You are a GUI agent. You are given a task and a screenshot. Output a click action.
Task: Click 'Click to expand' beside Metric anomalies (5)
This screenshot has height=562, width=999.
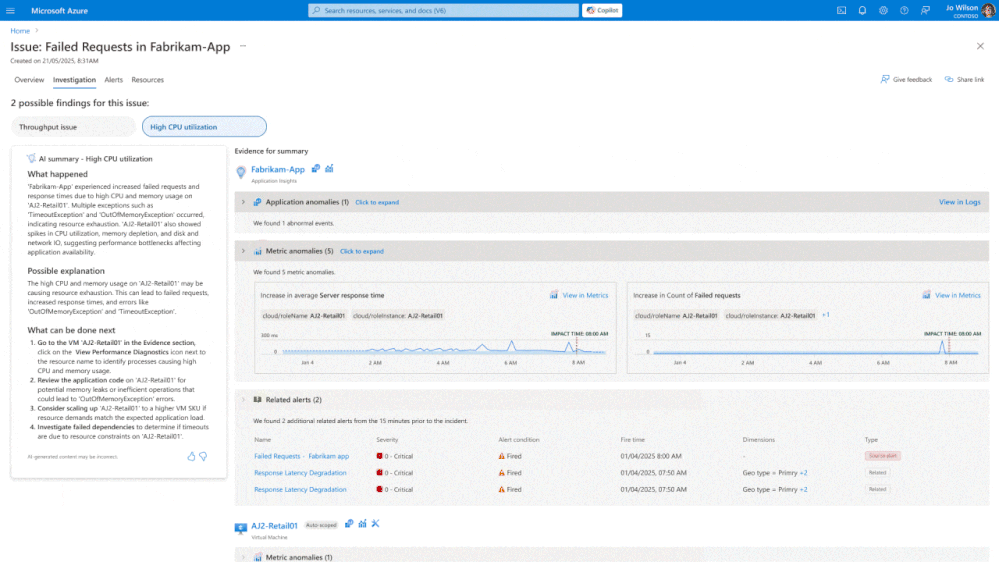(362, 251)
